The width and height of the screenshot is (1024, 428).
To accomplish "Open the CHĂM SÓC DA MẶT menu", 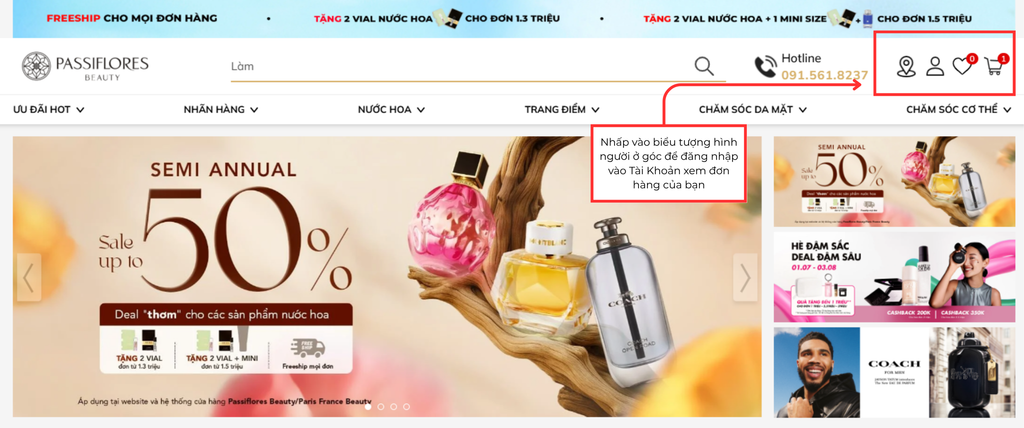I will 752,110.
